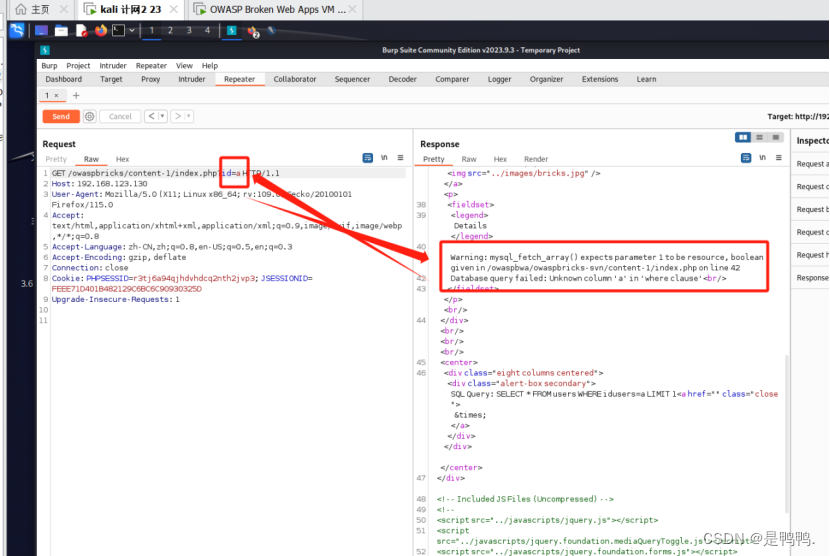The height and width of the screenshot is (556, 830).
Task: Go to the Organizer tab
Action: 546,79
